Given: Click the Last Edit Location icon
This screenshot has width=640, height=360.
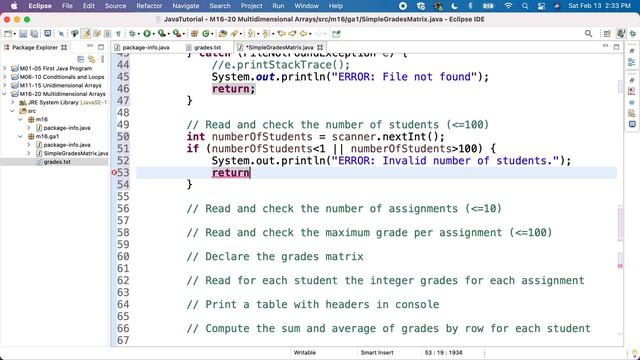Looking at the screenshot, I should pos(281,33).
